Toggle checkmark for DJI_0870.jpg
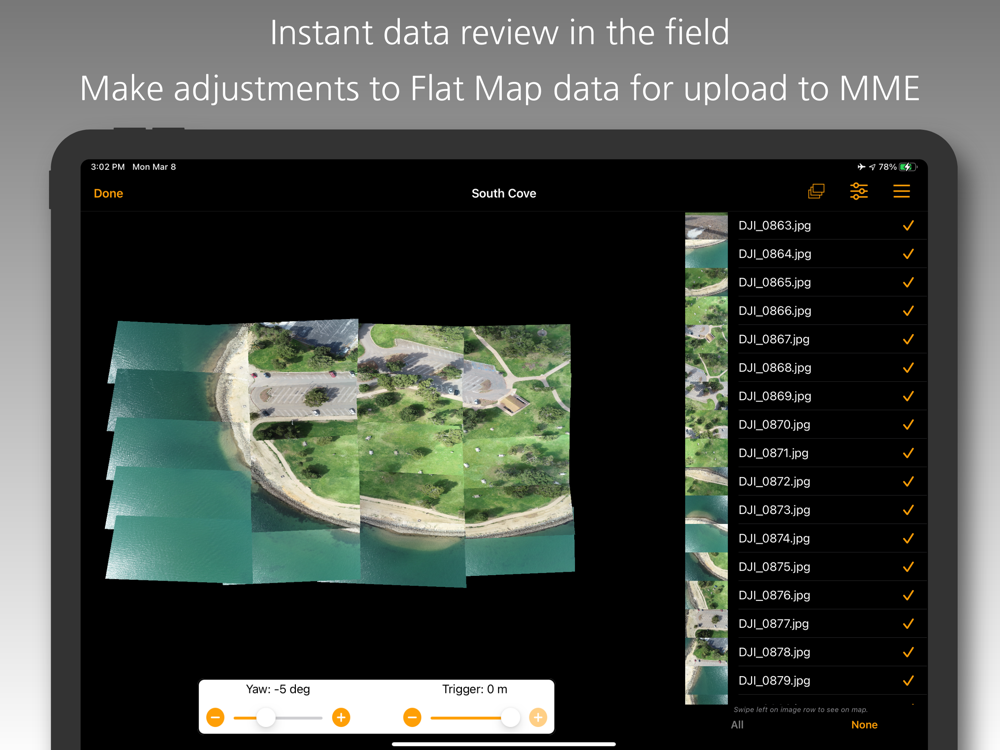 pyautogui.click(x=908, y=424)
